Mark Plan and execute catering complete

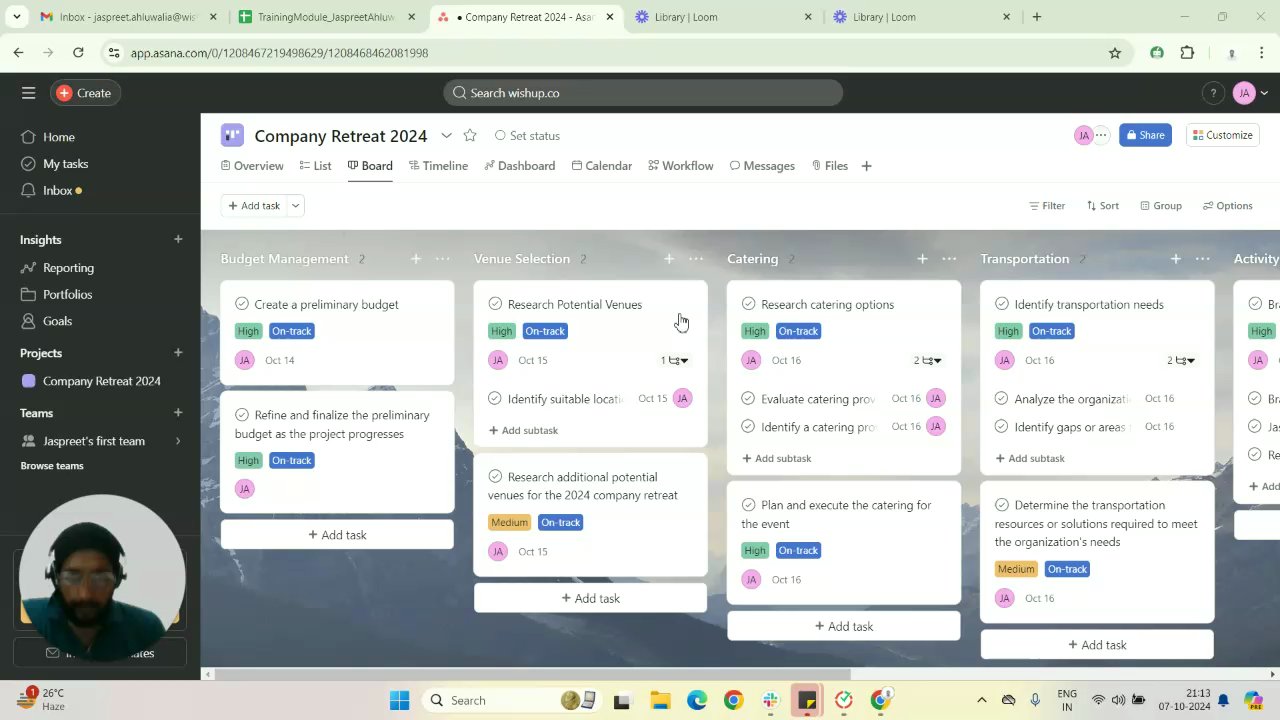click(x=748, y=505)
